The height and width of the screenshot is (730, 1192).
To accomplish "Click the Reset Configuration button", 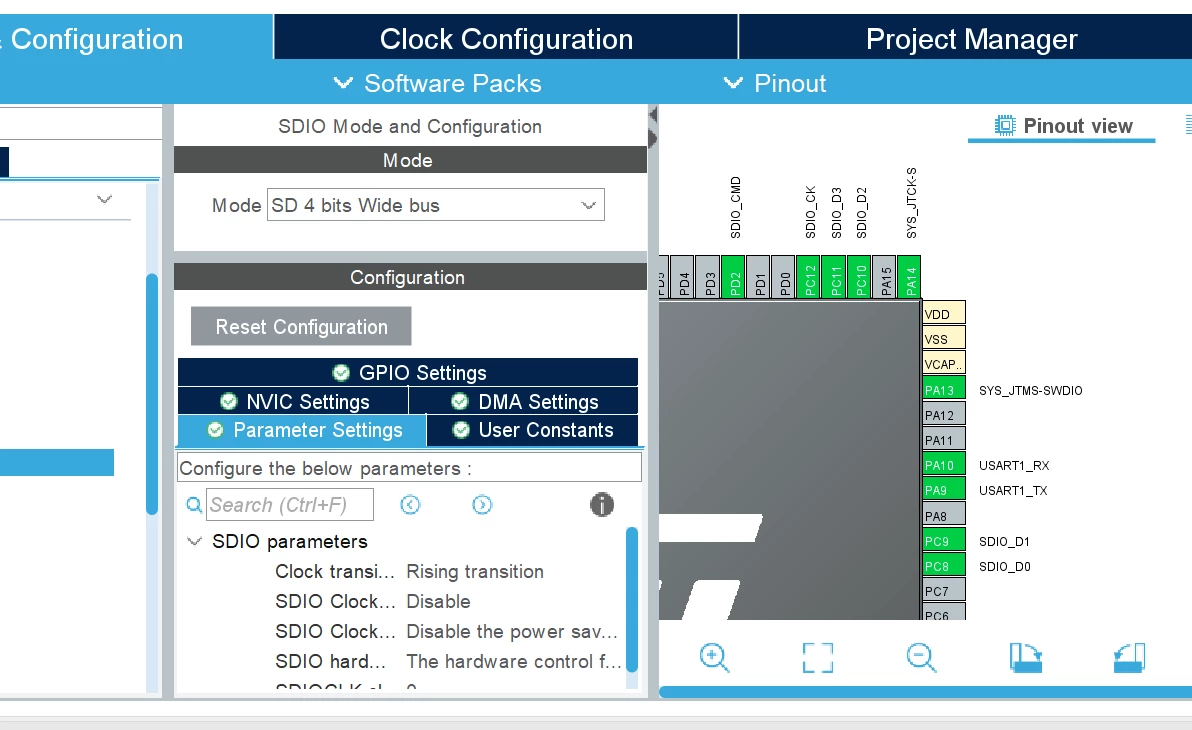I will [x=301, y=326].
